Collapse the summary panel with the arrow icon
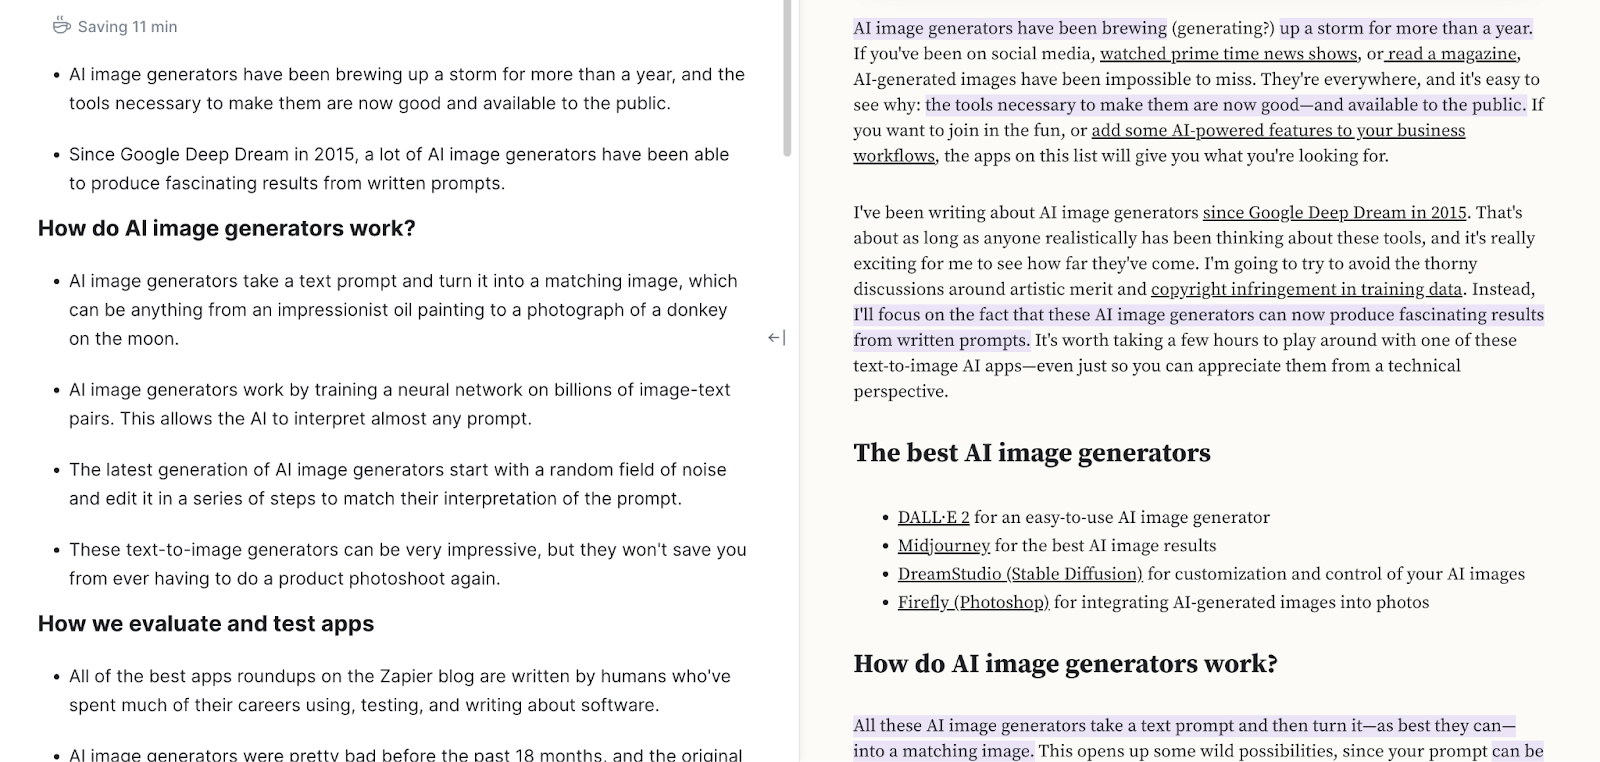Screen dimensions: 1600x762 coord(776,338)
